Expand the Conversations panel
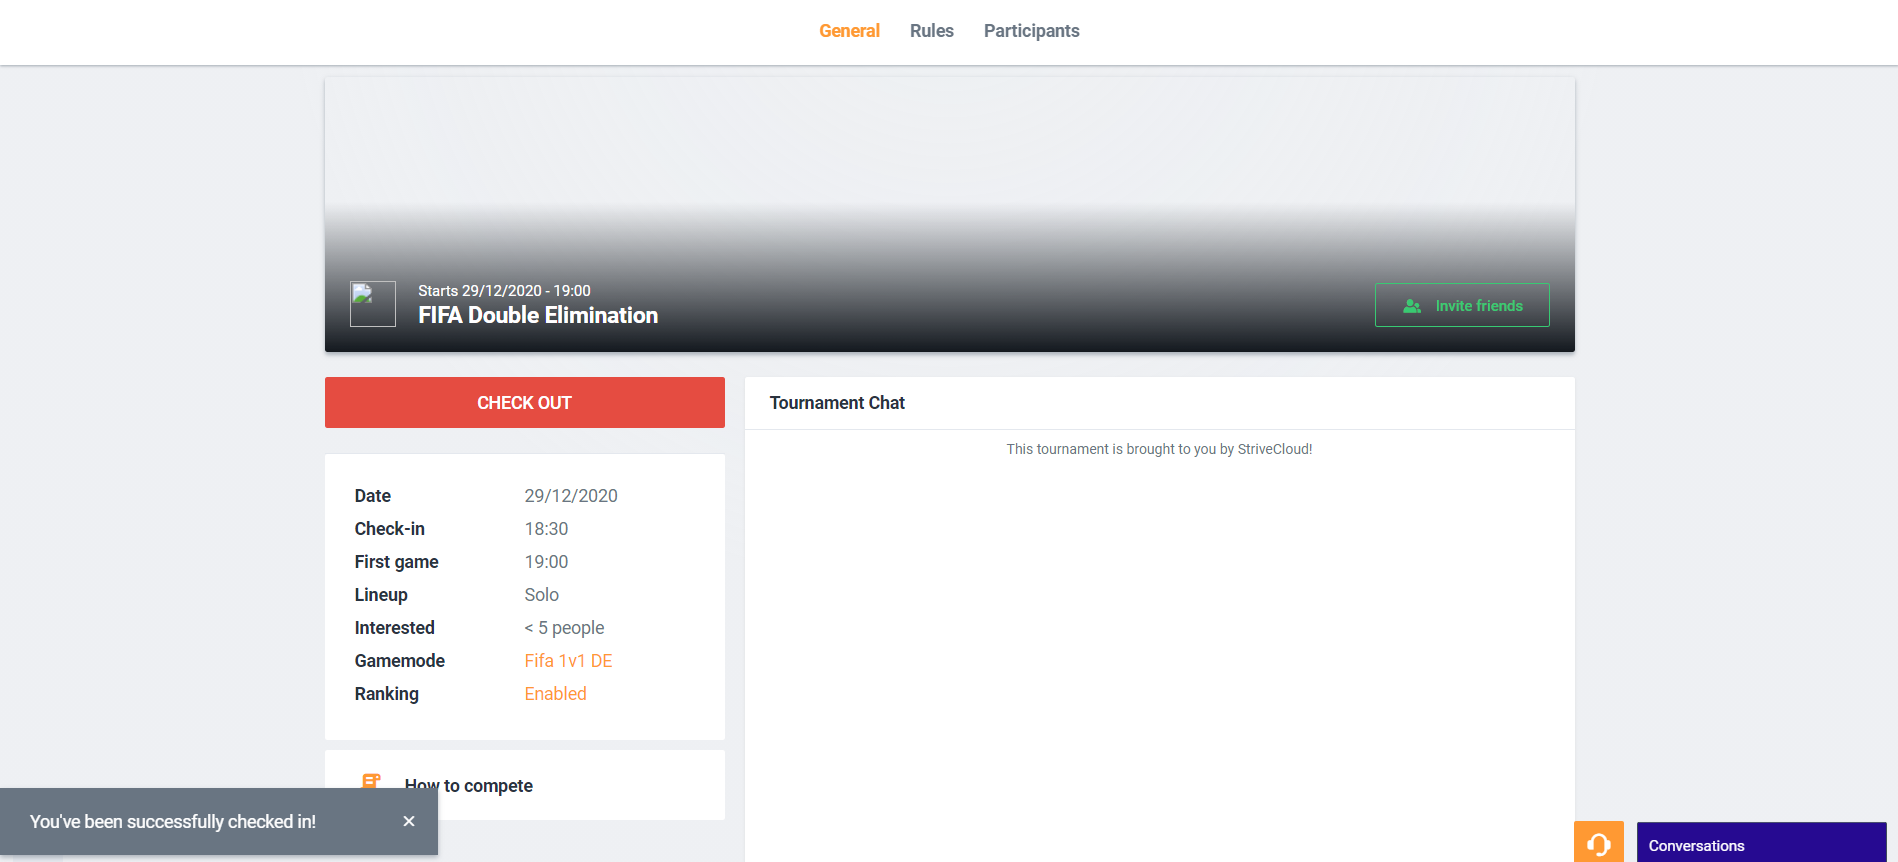The width and height of the screenshot is (1898, 862). pos(1760,845)
